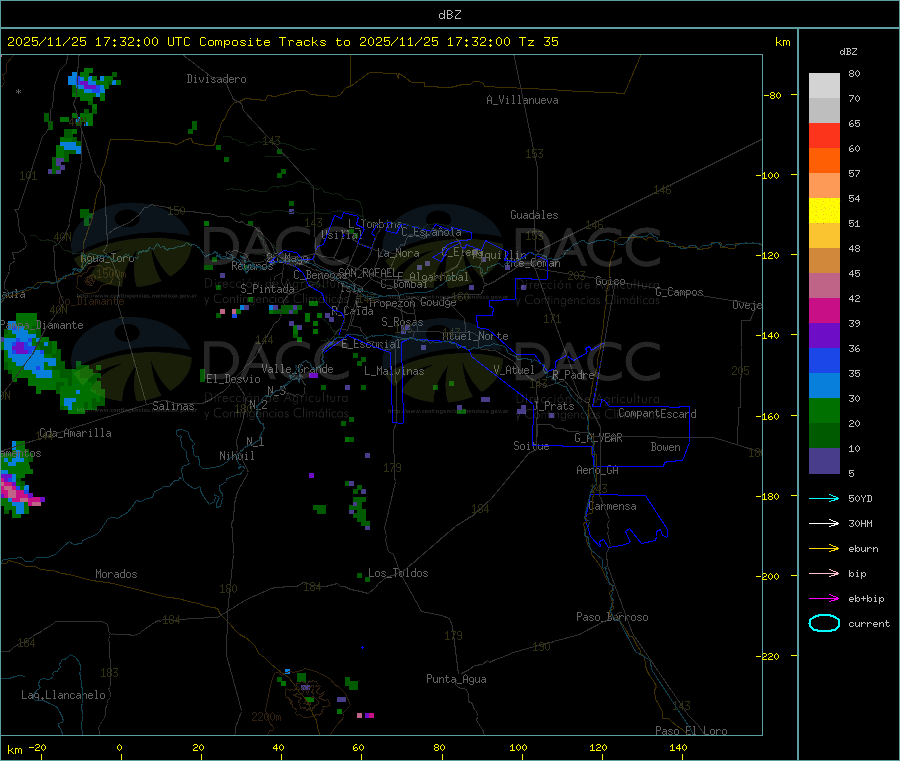
Task: Click the R_Padre label
Action: tap(573, 375)
